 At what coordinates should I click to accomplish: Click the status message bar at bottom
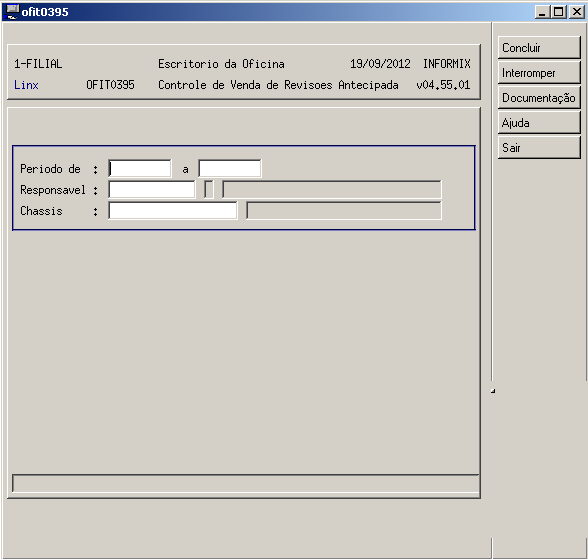pos(246,483)
